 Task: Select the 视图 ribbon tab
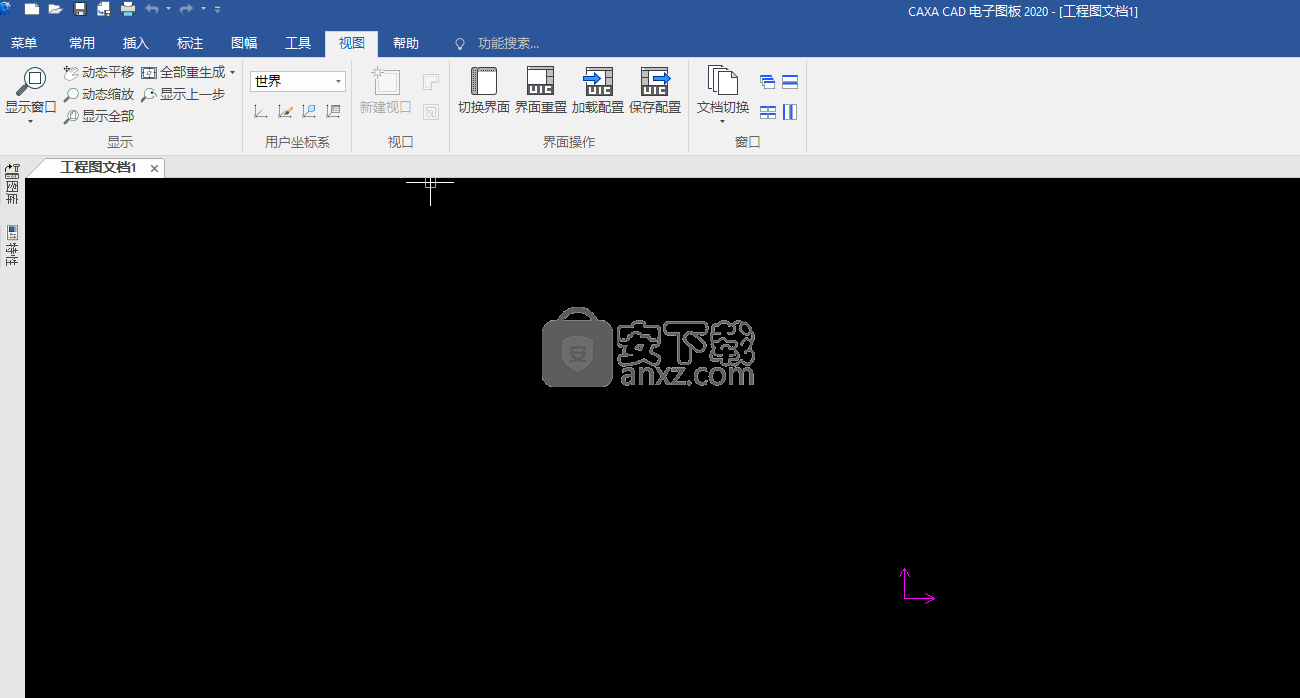coord(352,43)
